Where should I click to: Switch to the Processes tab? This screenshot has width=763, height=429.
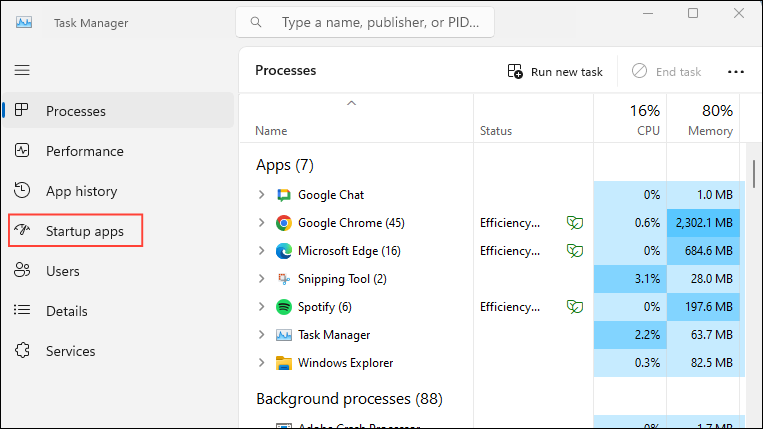click(x=118, y=110)
